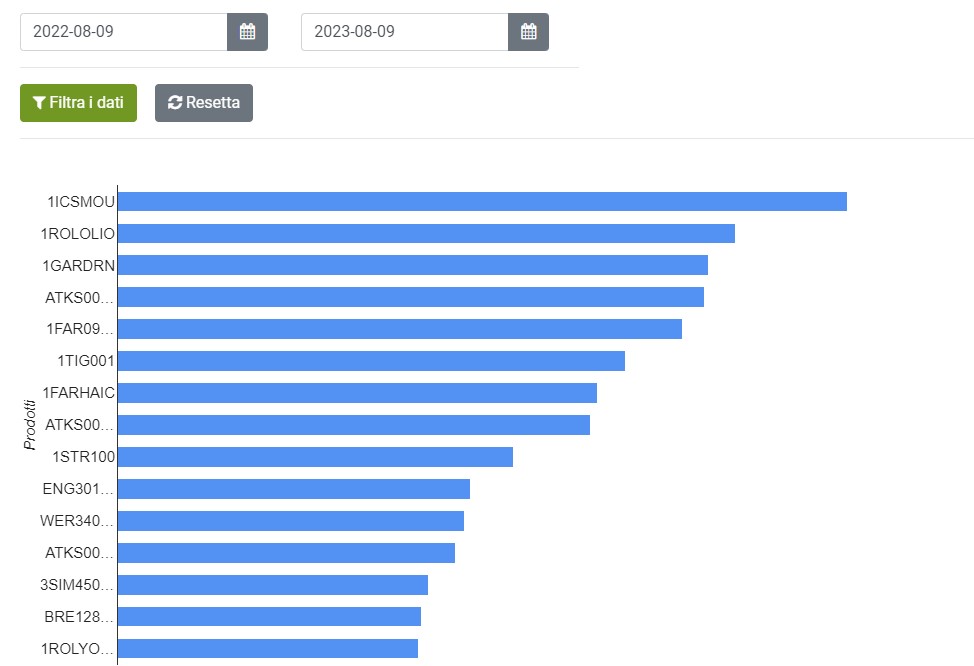Click the Filtra i dati green button

tap(78, 102)
